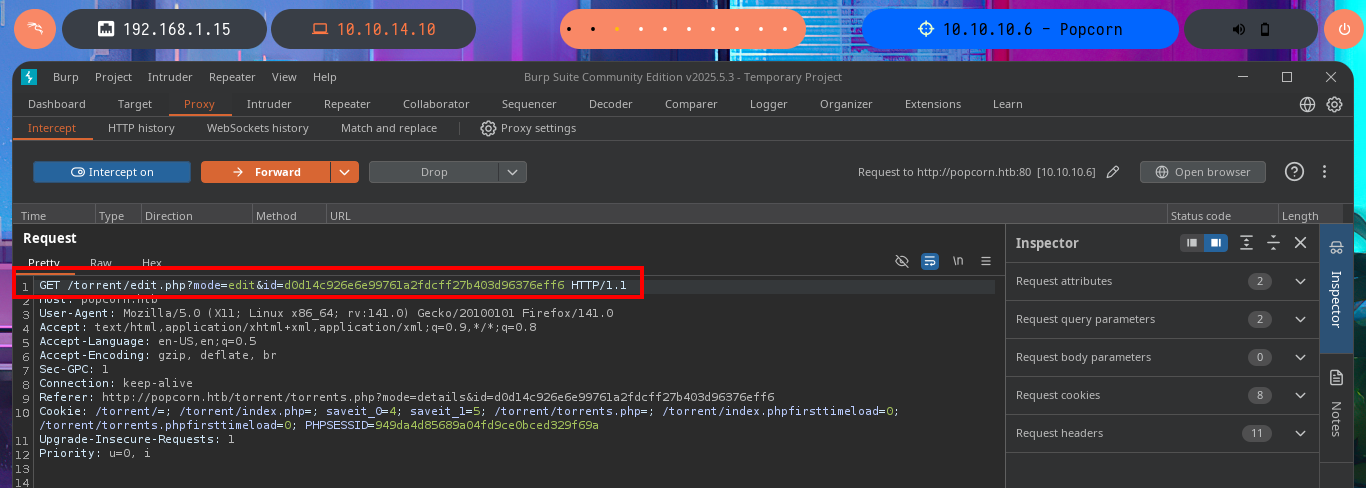Click the power button in top bar
The height and width of the screenshot is (488, 1366).
pos(1344,29)
